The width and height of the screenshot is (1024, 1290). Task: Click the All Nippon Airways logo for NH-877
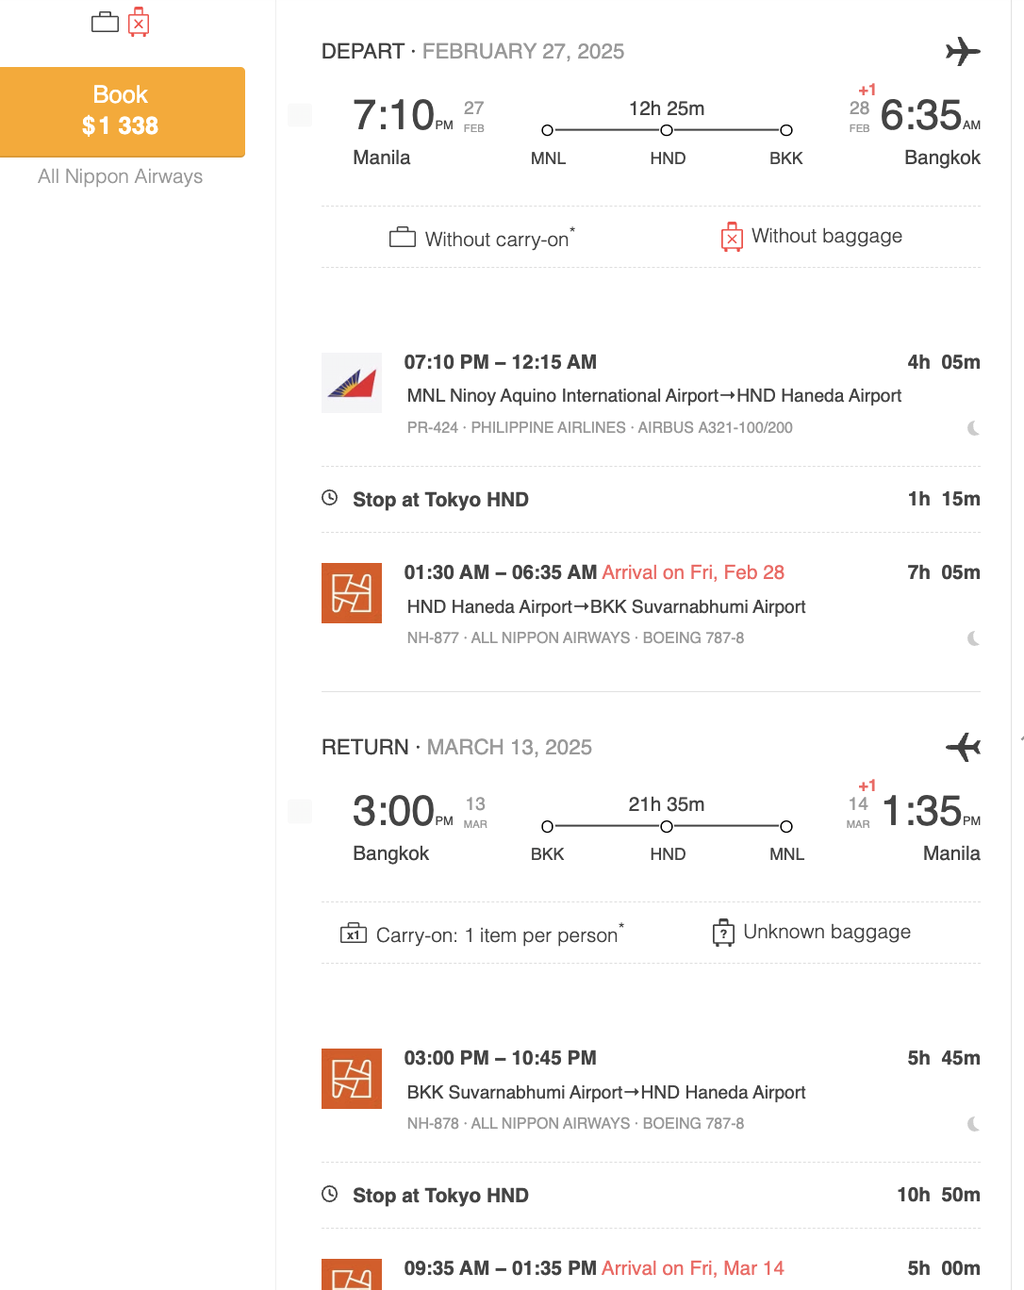[x=351, y=593]
